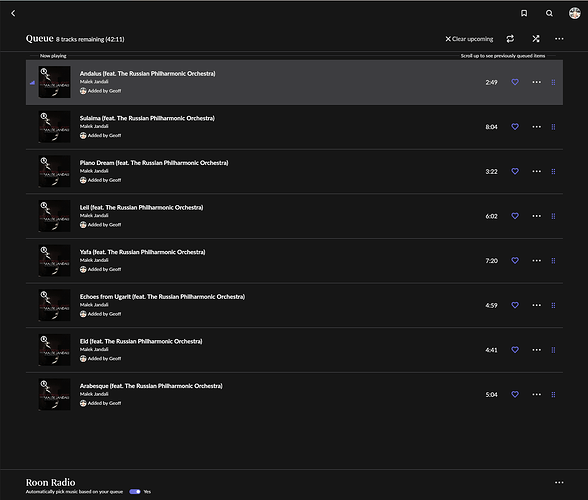
Task: Click the drag handle on Leil track
Action: (553, 216)
